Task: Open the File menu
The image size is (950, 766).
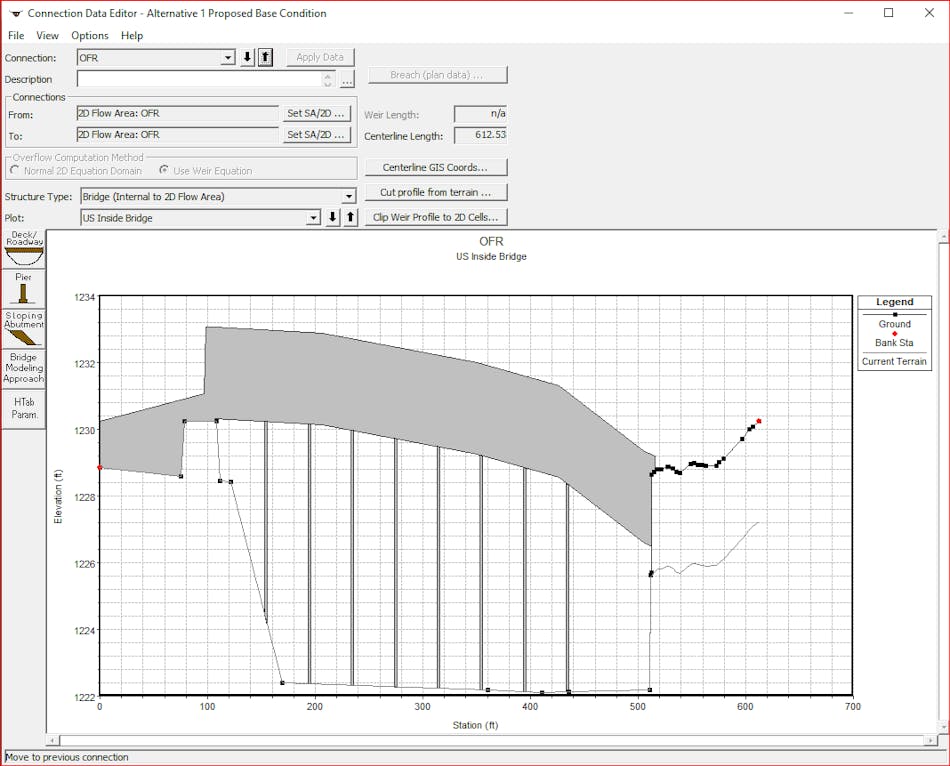Action: coord(16,35)
